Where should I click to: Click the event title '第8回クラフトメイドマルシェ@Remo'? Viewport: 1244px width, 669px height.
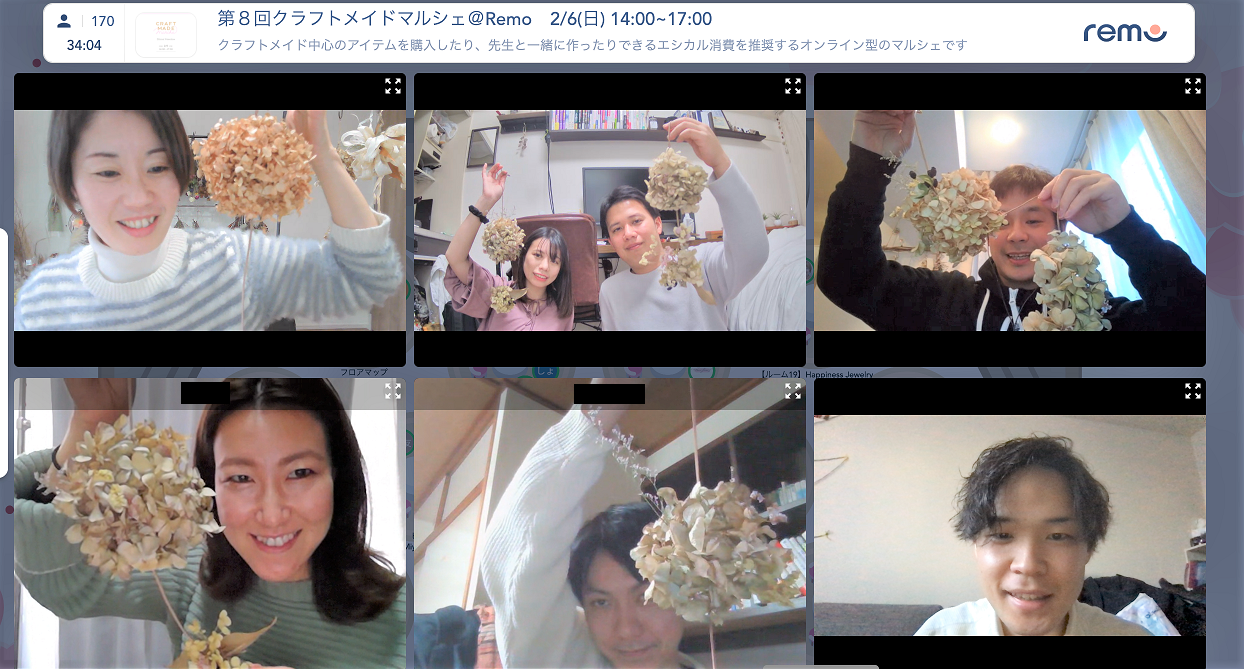coord(373,19)
